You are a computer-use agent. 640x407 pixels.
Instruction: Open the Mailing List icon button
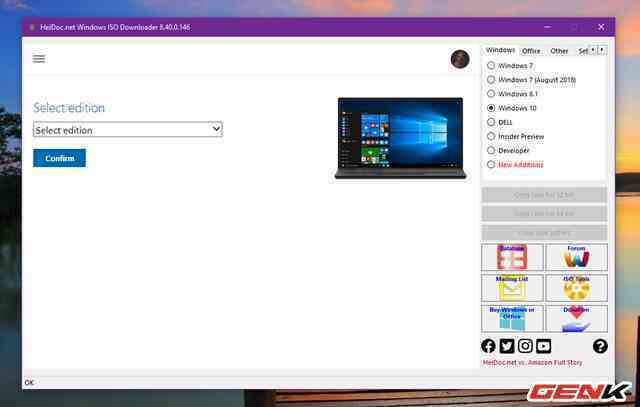[512, 288]
